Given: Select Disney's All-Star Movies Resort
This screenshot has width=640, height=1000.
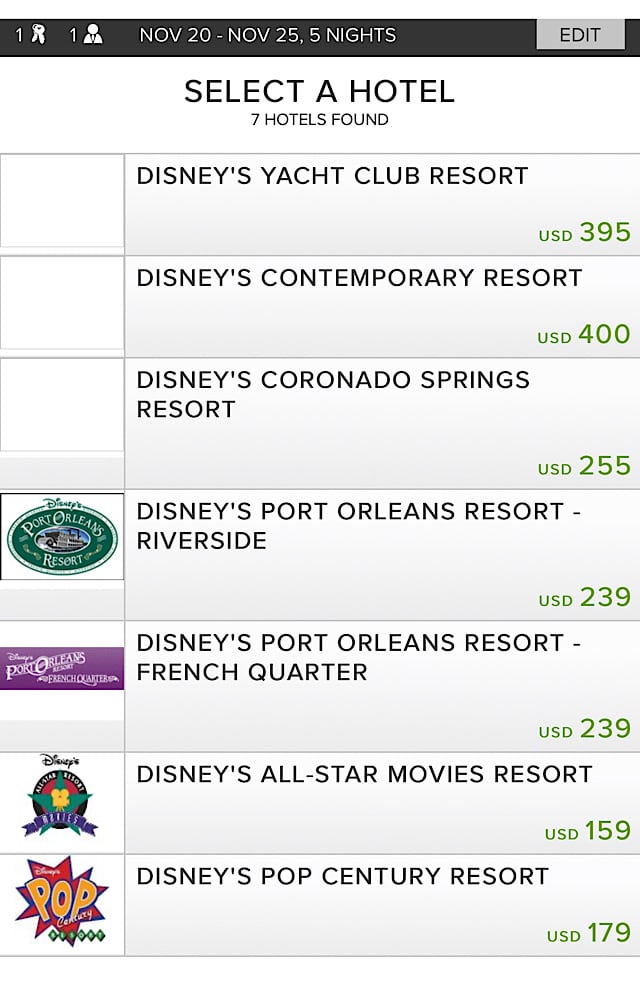Looking at the screenshot, I should click(382, 802).
